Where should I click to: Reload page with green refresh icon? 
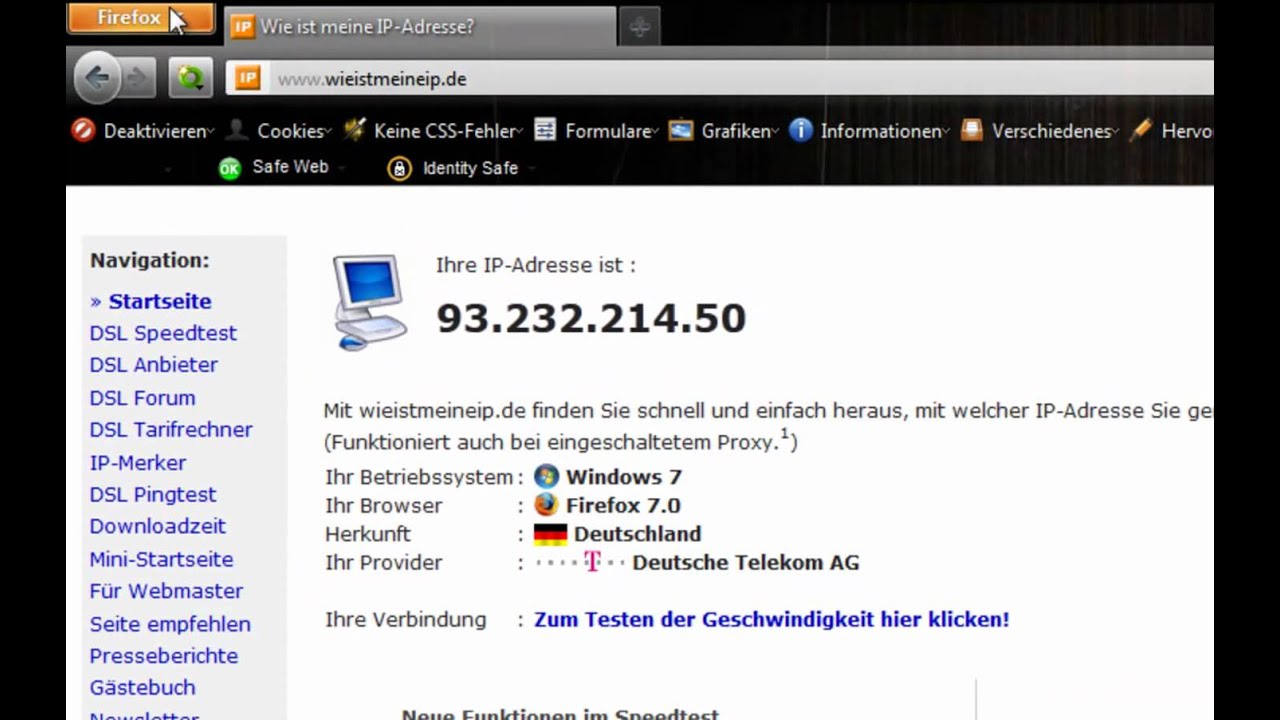pos(190,78)
